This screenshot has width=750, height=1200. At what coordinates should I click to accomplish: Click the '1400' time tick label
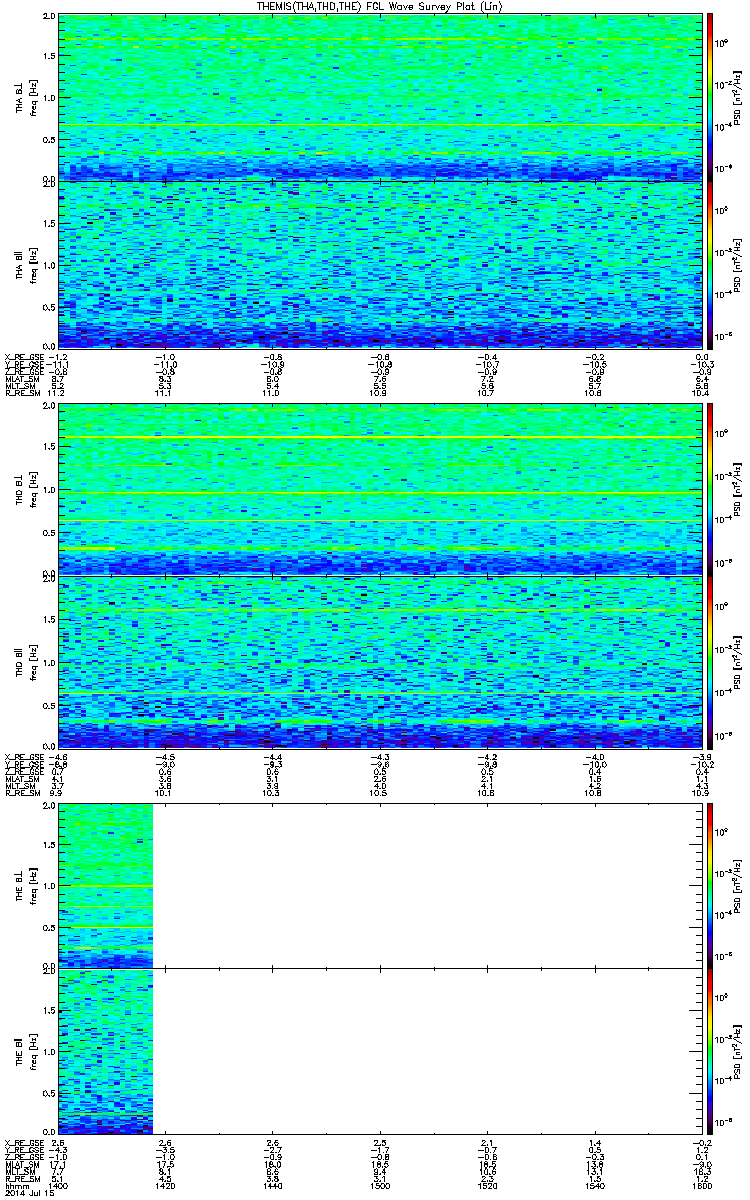(60, 1185)
